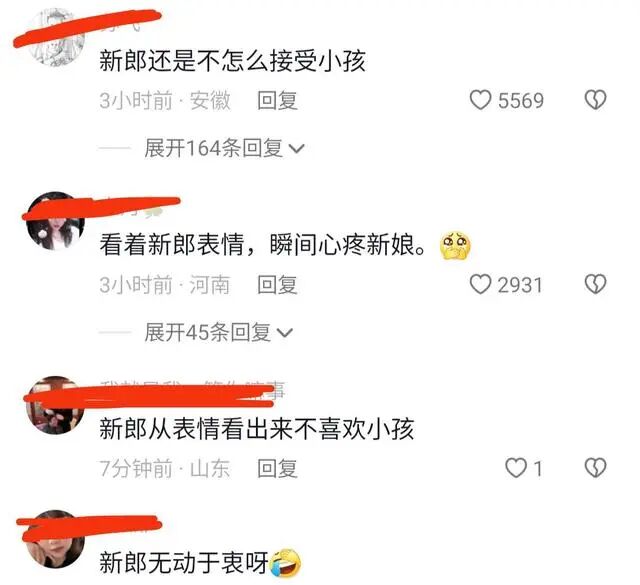Dislike the comment from 安徽
Screen dimensions: 640x585
(596, 100)
